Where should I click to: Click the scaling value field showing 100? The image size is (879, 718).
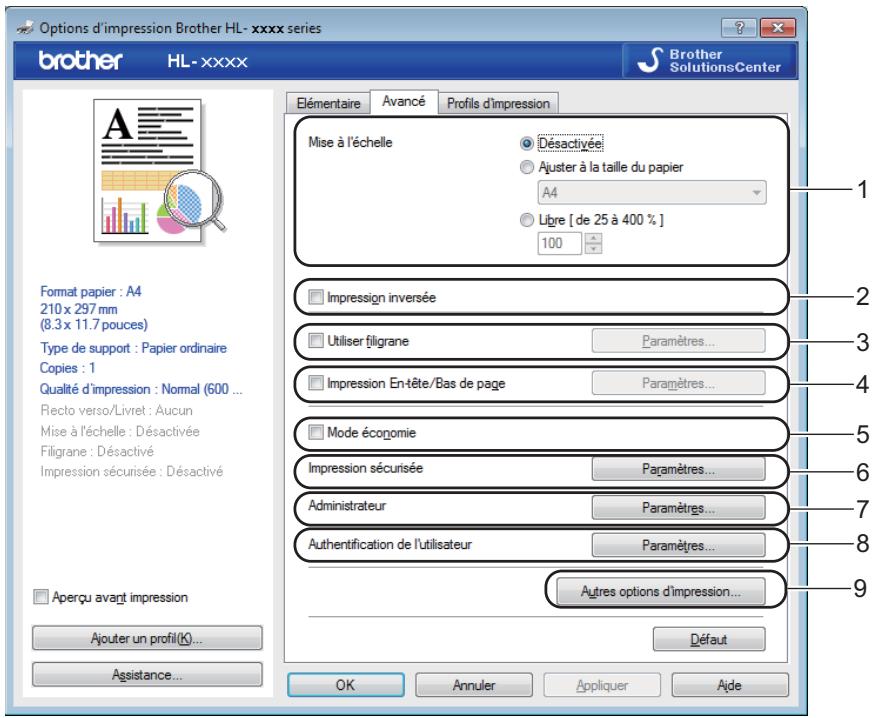559,243
